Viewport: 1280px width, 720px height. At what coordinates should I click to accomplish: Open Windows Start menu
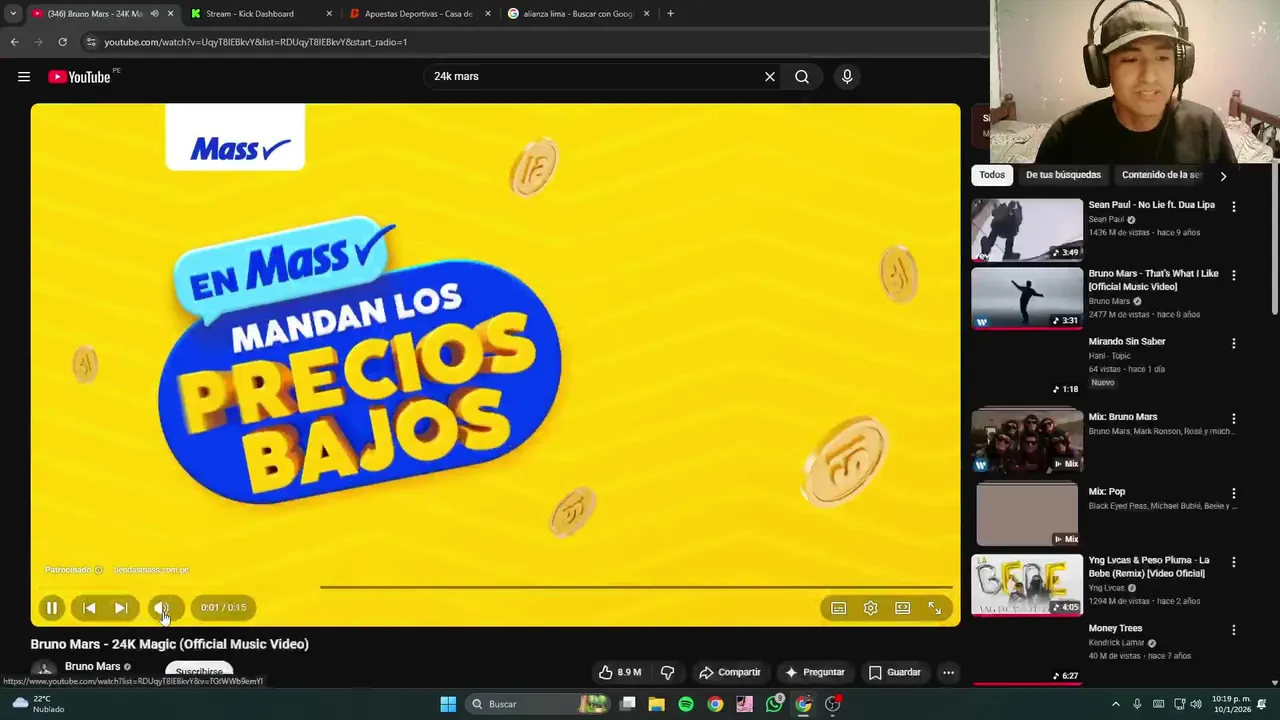tap(448, 704)
